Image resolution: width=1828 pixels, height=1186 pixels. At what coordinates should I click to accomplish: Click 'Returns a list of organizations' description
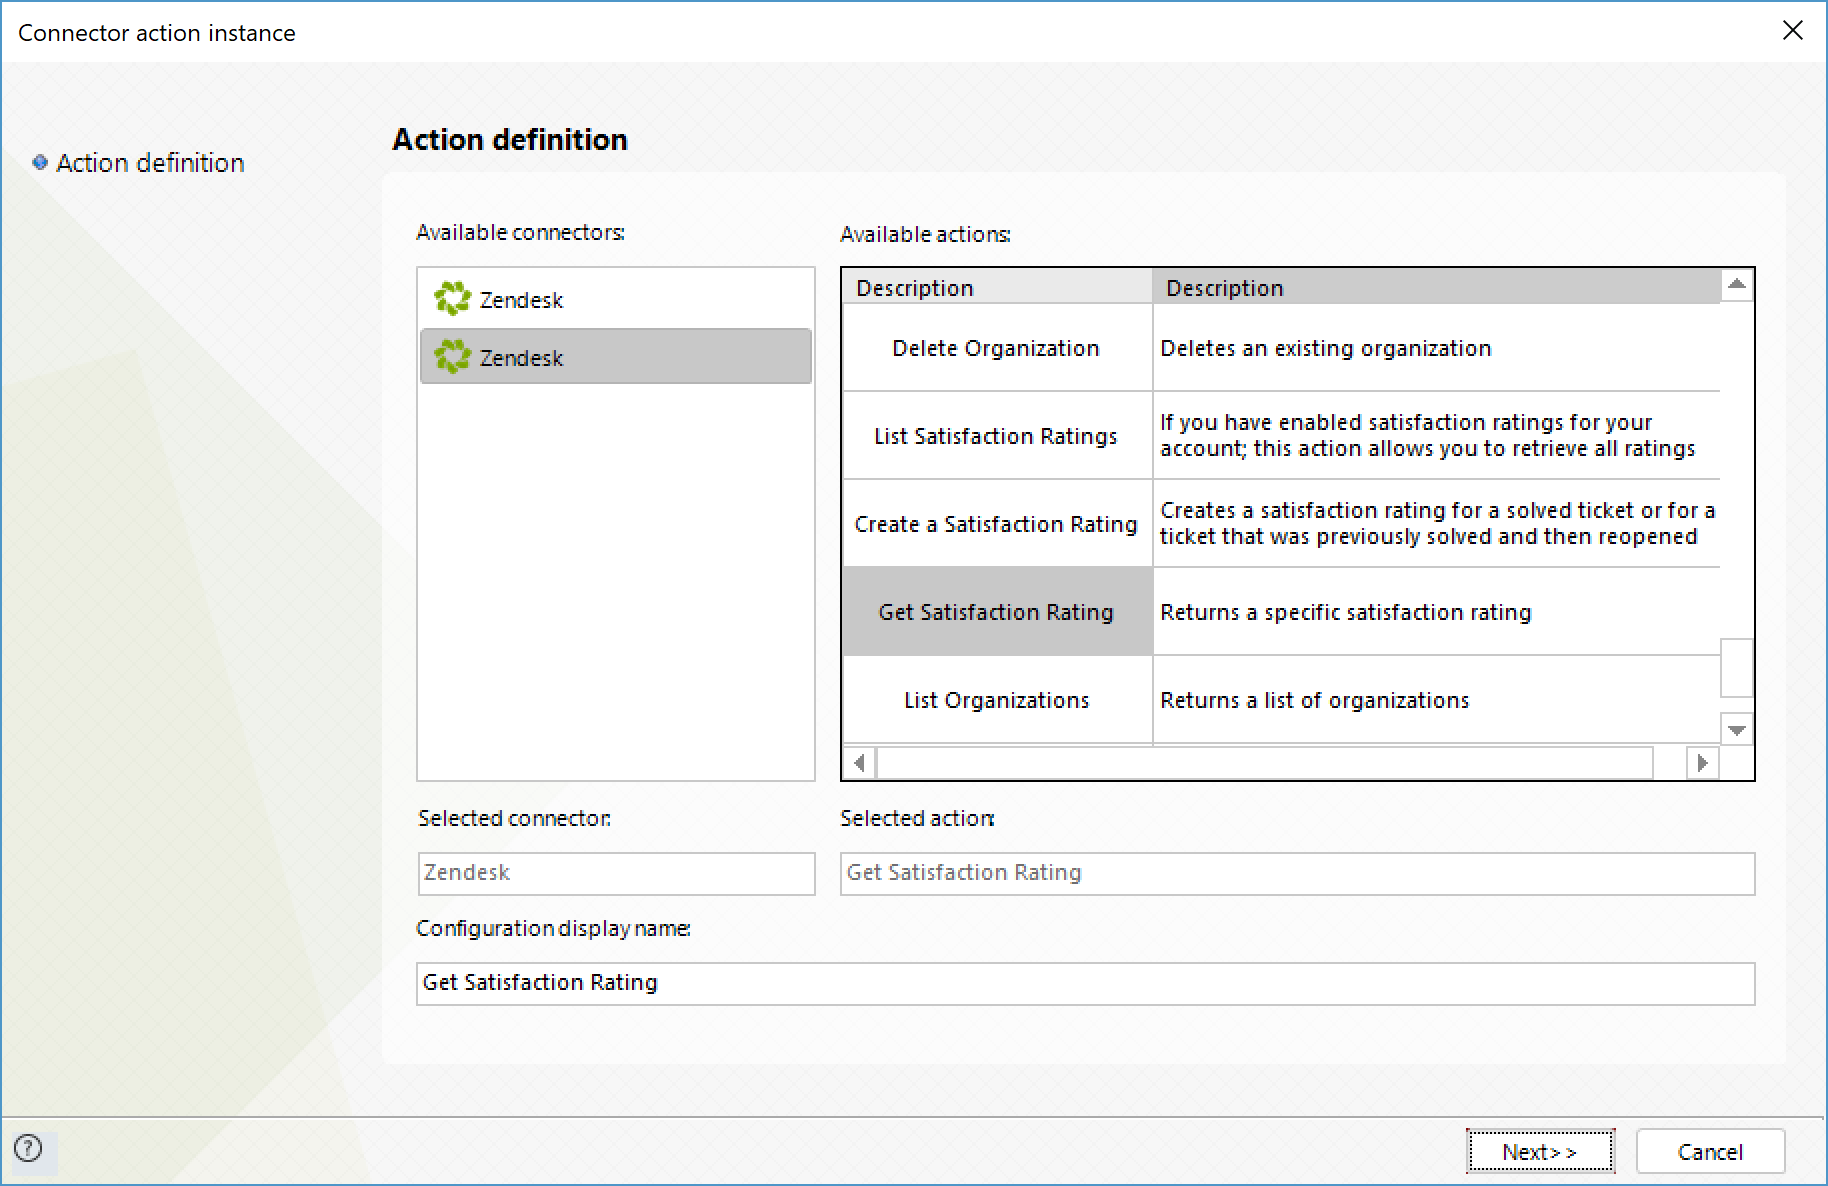tap(1436, 700)
